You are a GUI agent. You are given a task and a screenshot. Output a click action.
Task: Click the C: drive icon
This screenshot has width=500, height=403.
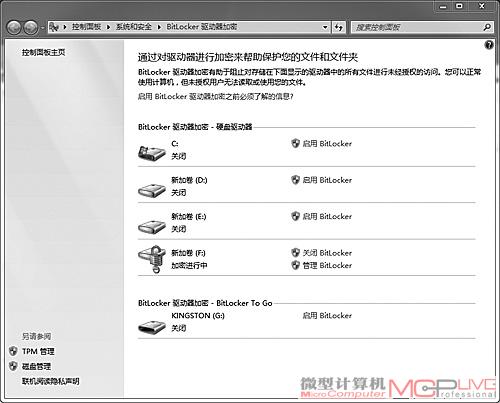pyautogui.click(x=152, y=153)
